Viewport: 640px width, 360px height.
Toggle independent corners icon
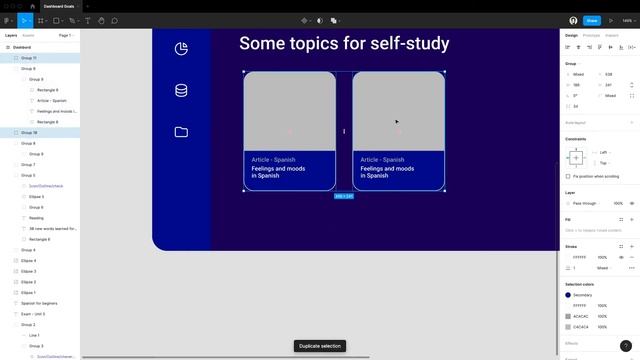point(632,96)
